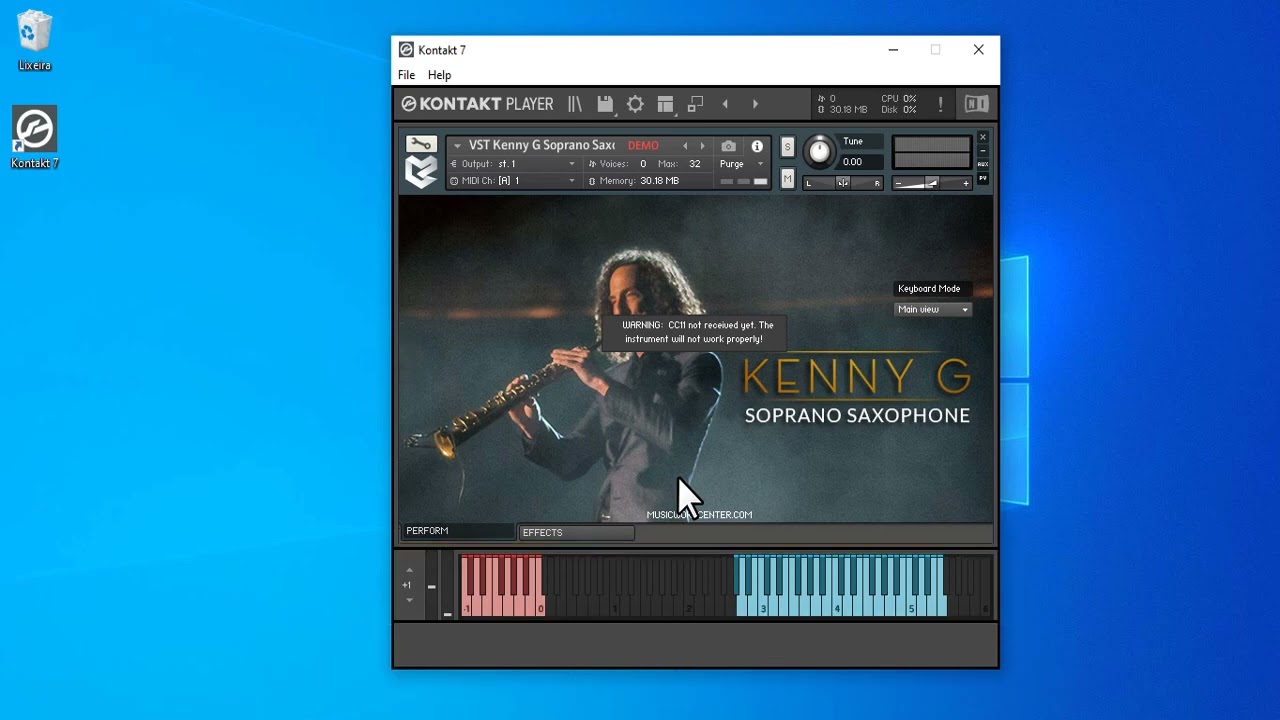Shift keyboard octave down arrow
1280x720 pixels.
[409, 600]
